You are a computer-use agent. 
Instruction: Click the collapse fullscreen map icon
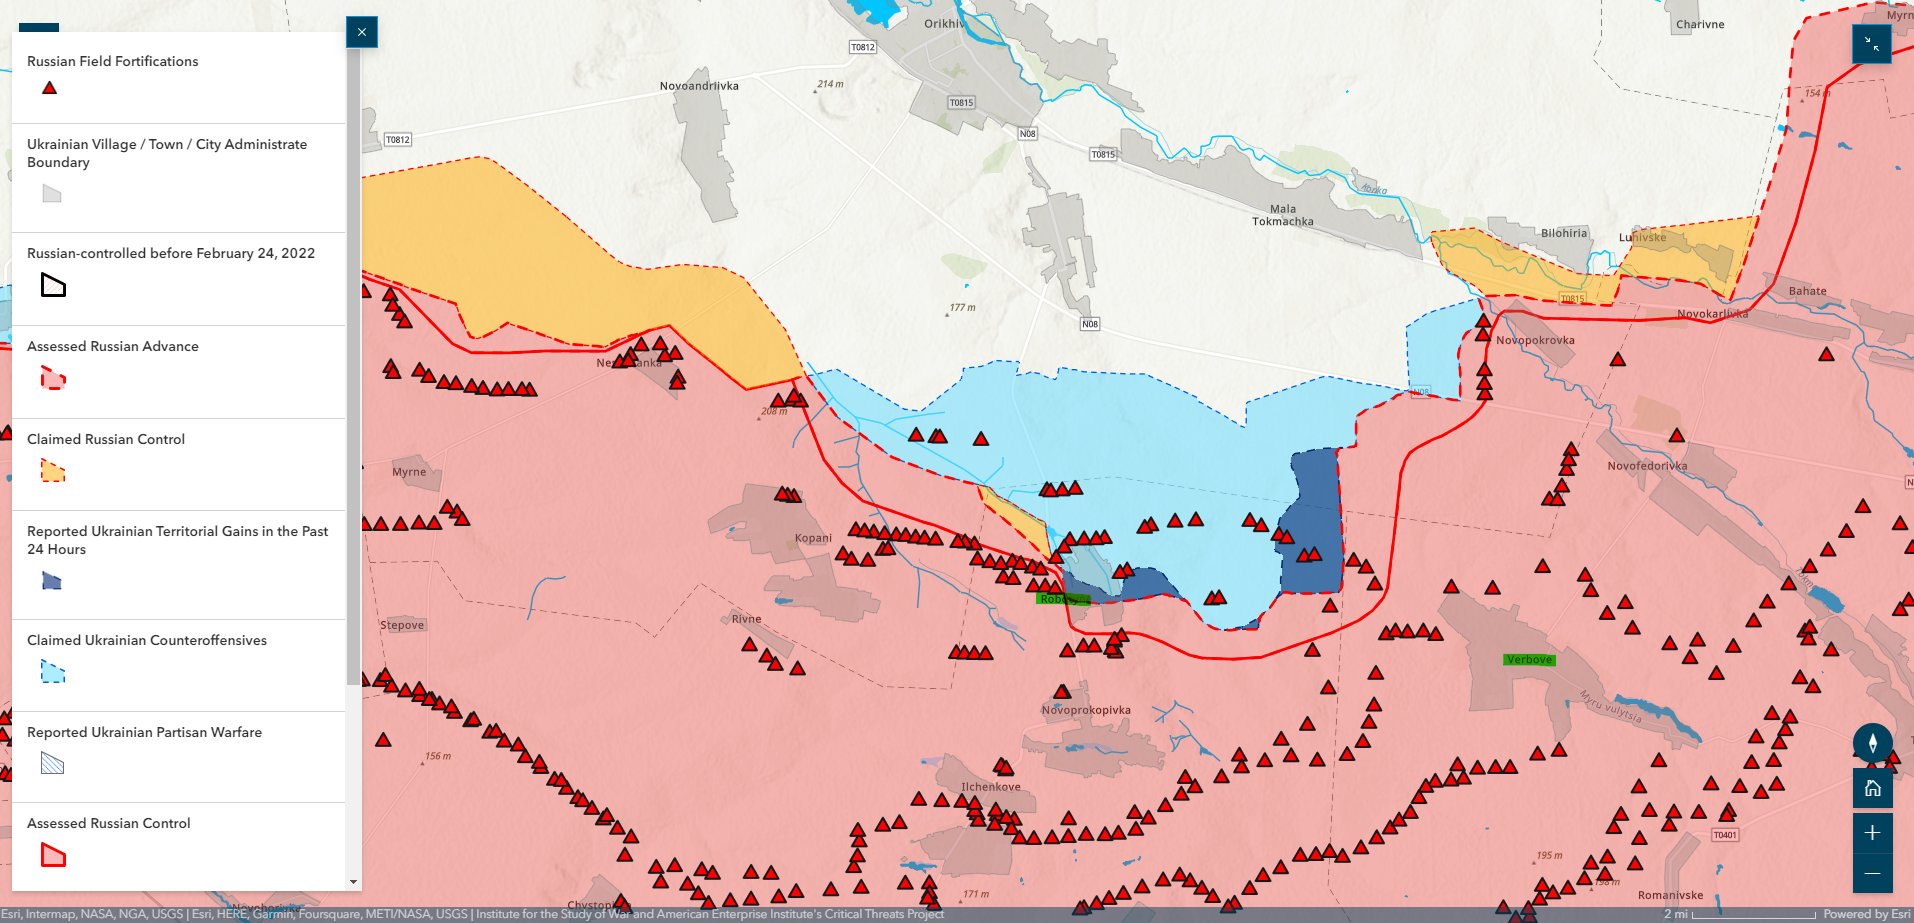point(1872,44)
